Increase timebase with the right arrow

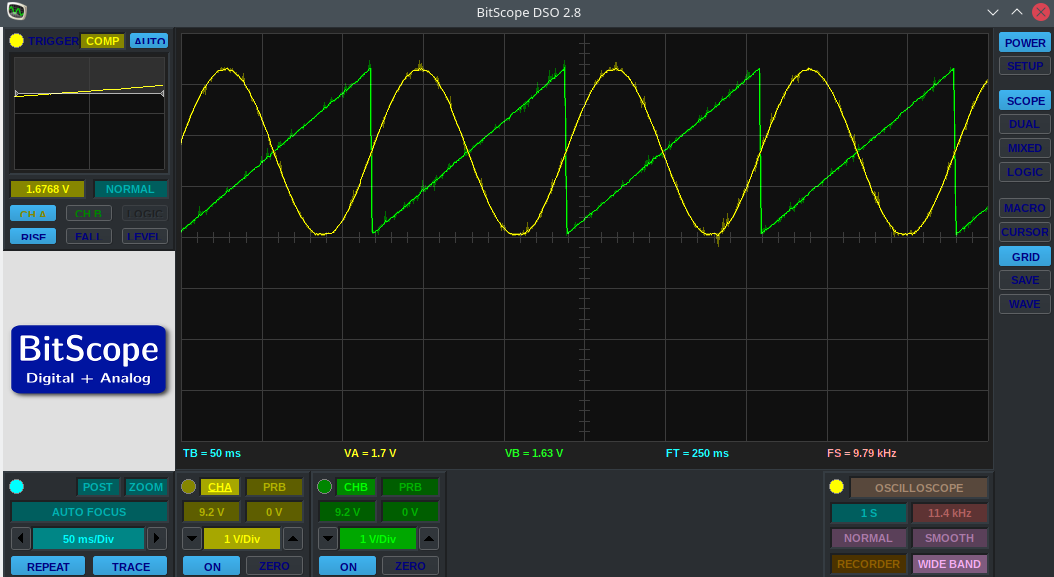click(x=156, y=538)
